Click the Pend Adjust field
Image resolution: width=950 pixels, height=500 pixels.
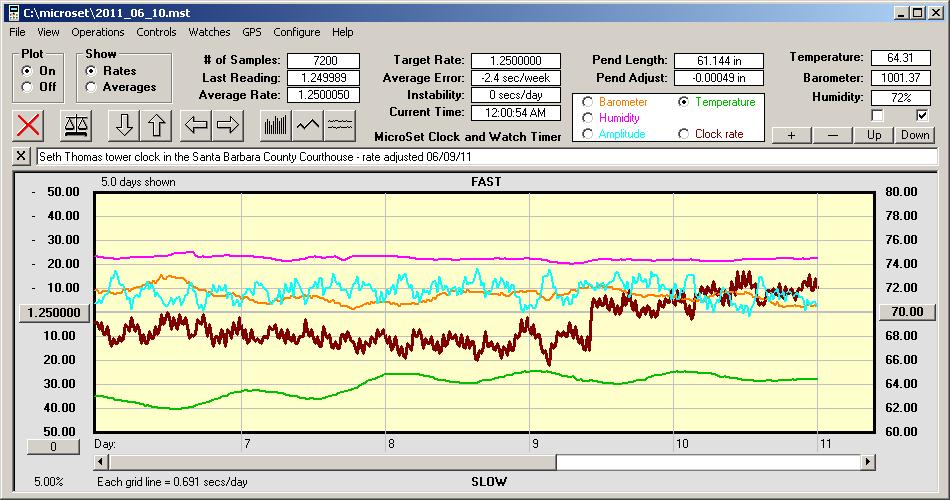pos(719,78)
